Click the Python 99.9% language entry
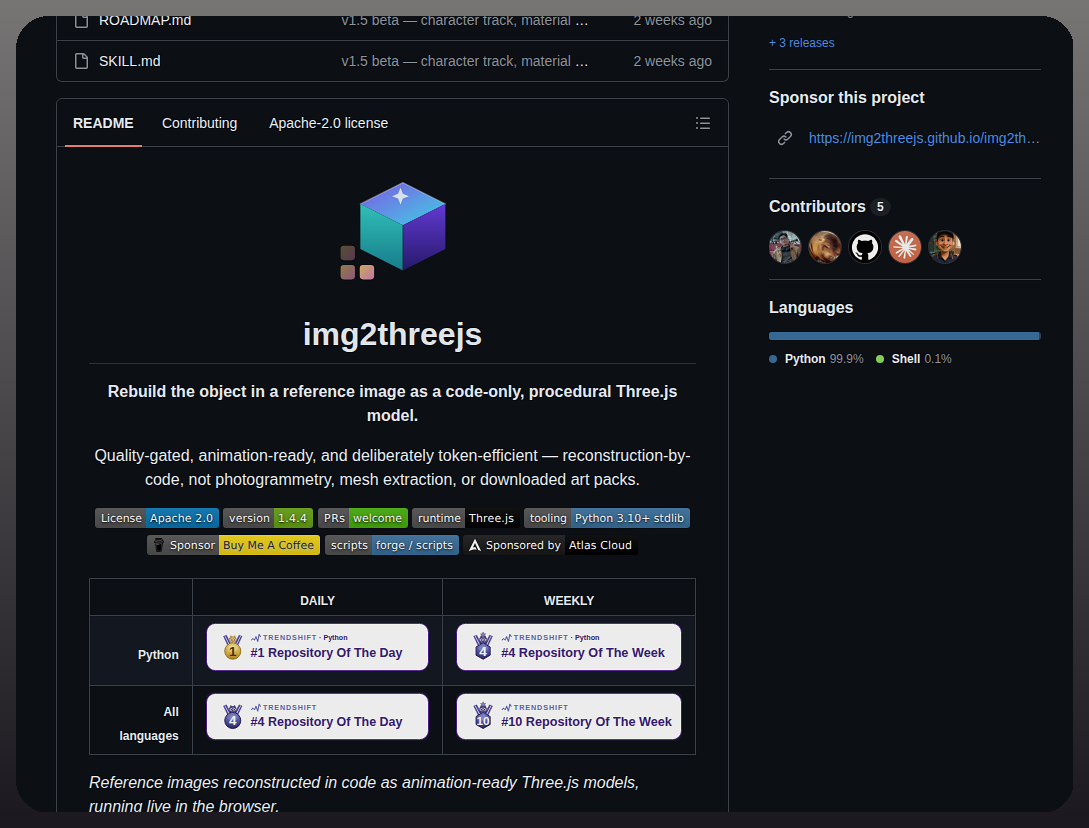 pos(817,359)
